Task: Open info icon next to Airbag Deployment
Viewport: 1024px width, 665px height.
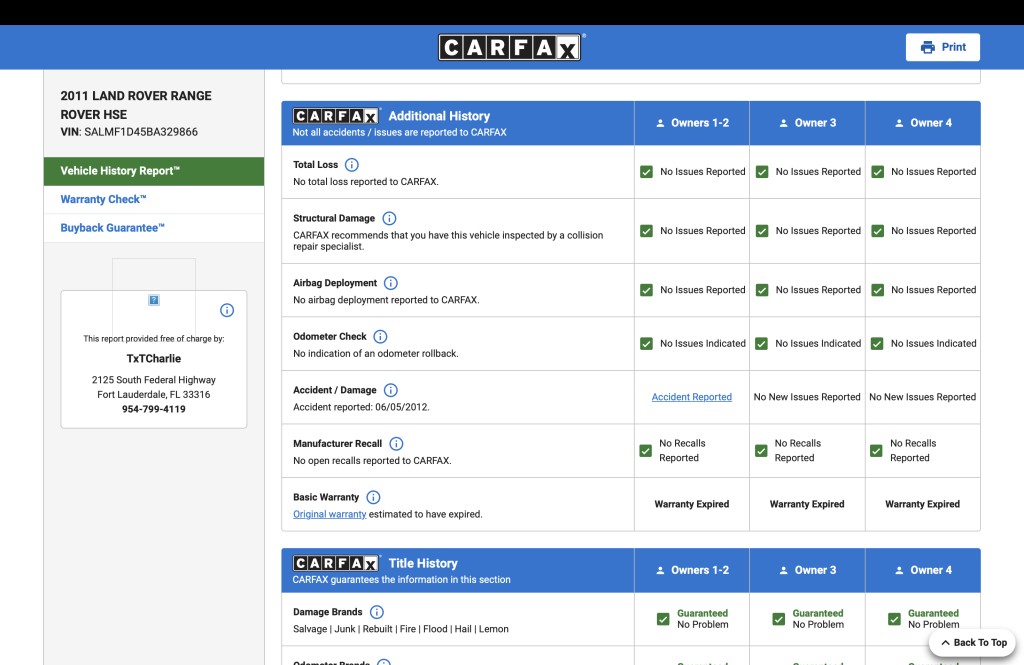Action: [391, 283]
